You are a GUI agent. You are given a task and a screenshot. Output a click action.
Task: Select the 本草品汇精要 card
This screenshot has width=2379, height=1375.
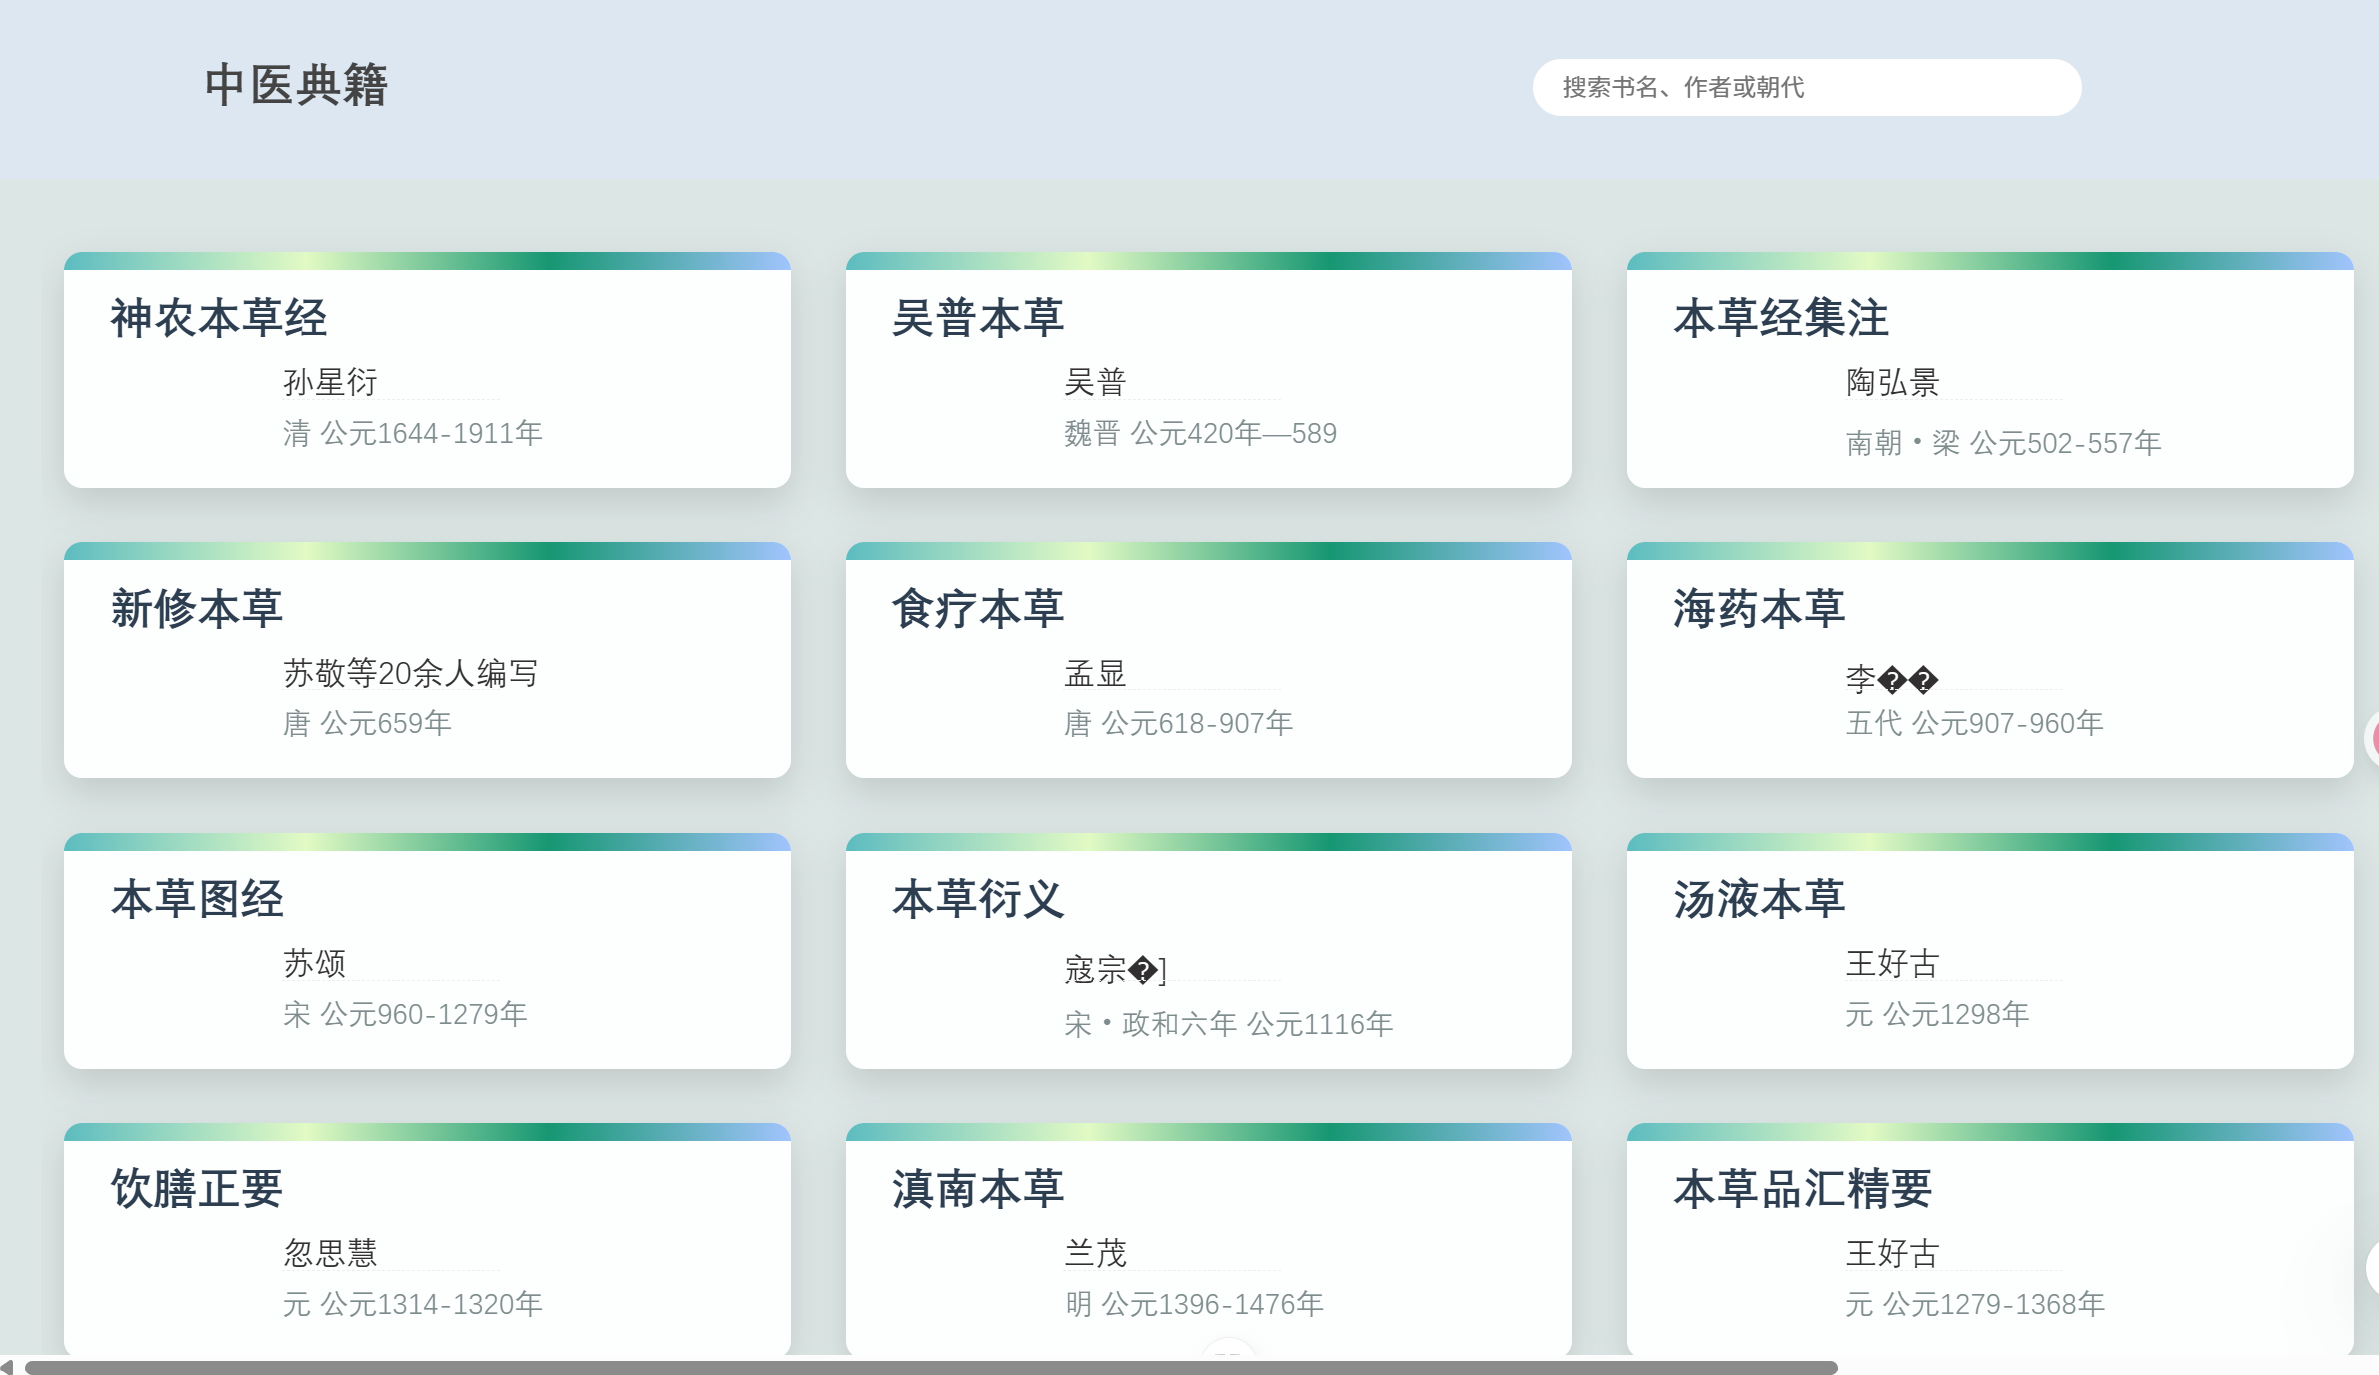click(x=1989, y=1242)
